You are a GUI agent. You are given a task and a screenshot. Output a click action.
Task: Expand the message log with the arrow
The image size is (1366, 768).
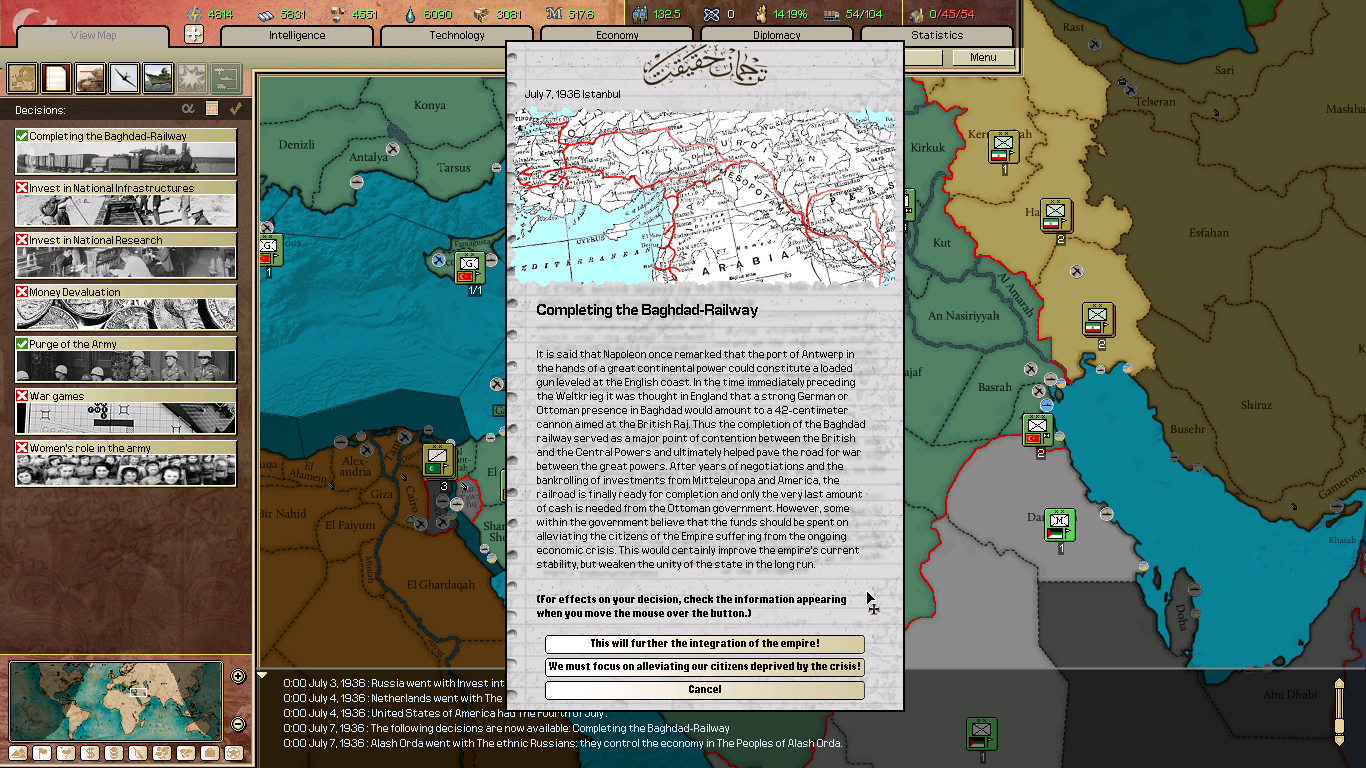coord(263,676)
